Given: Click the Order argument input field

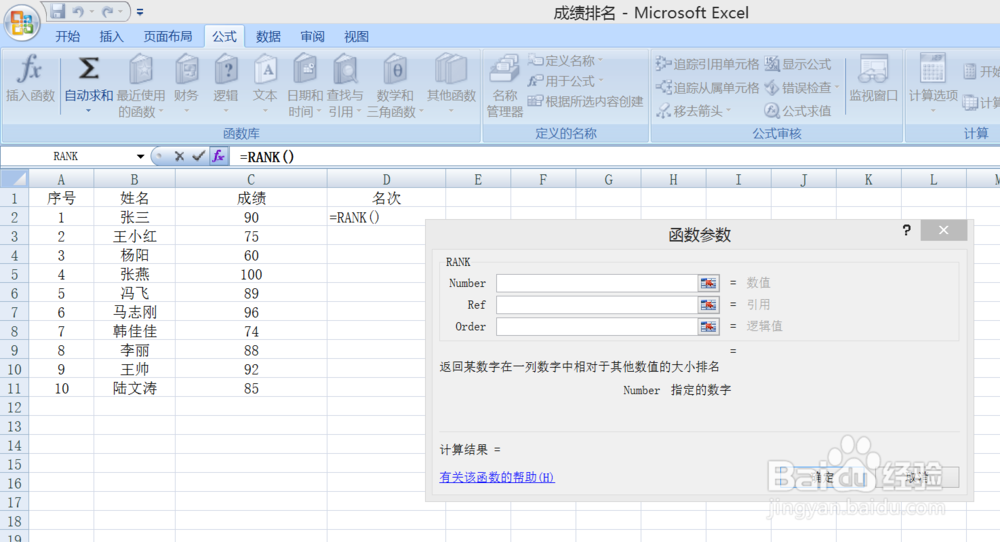Looking at the screenshot, I should [597, 326].
